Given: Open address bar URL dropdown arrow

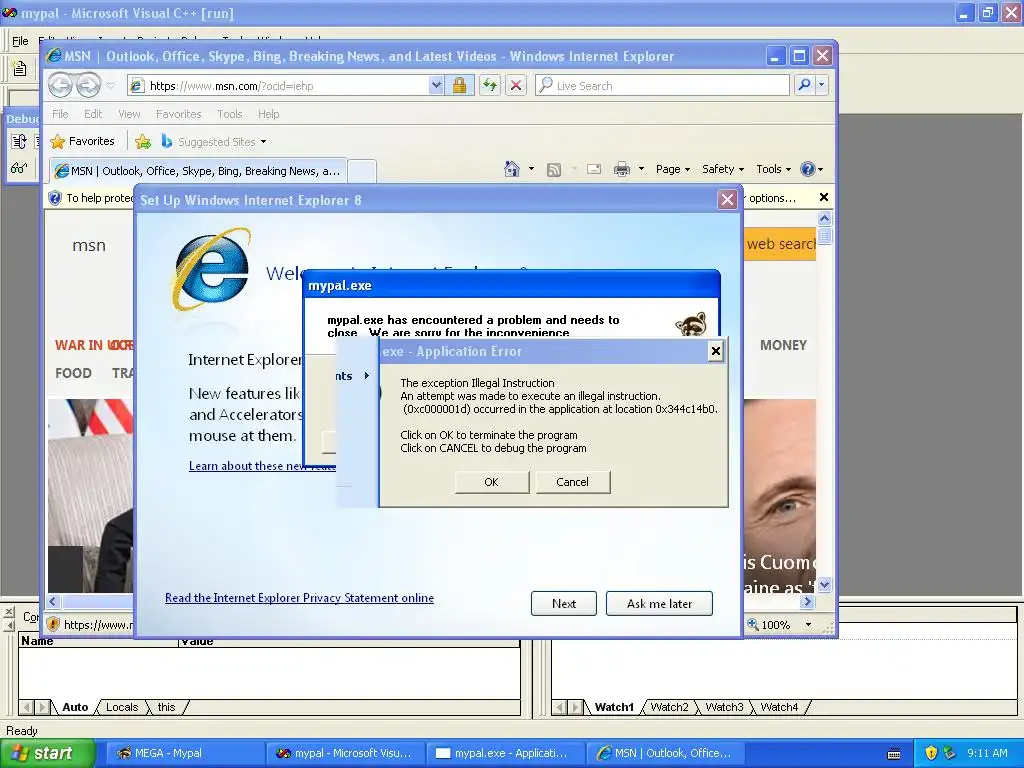Looking at the screenshot, I should (436, 85).
